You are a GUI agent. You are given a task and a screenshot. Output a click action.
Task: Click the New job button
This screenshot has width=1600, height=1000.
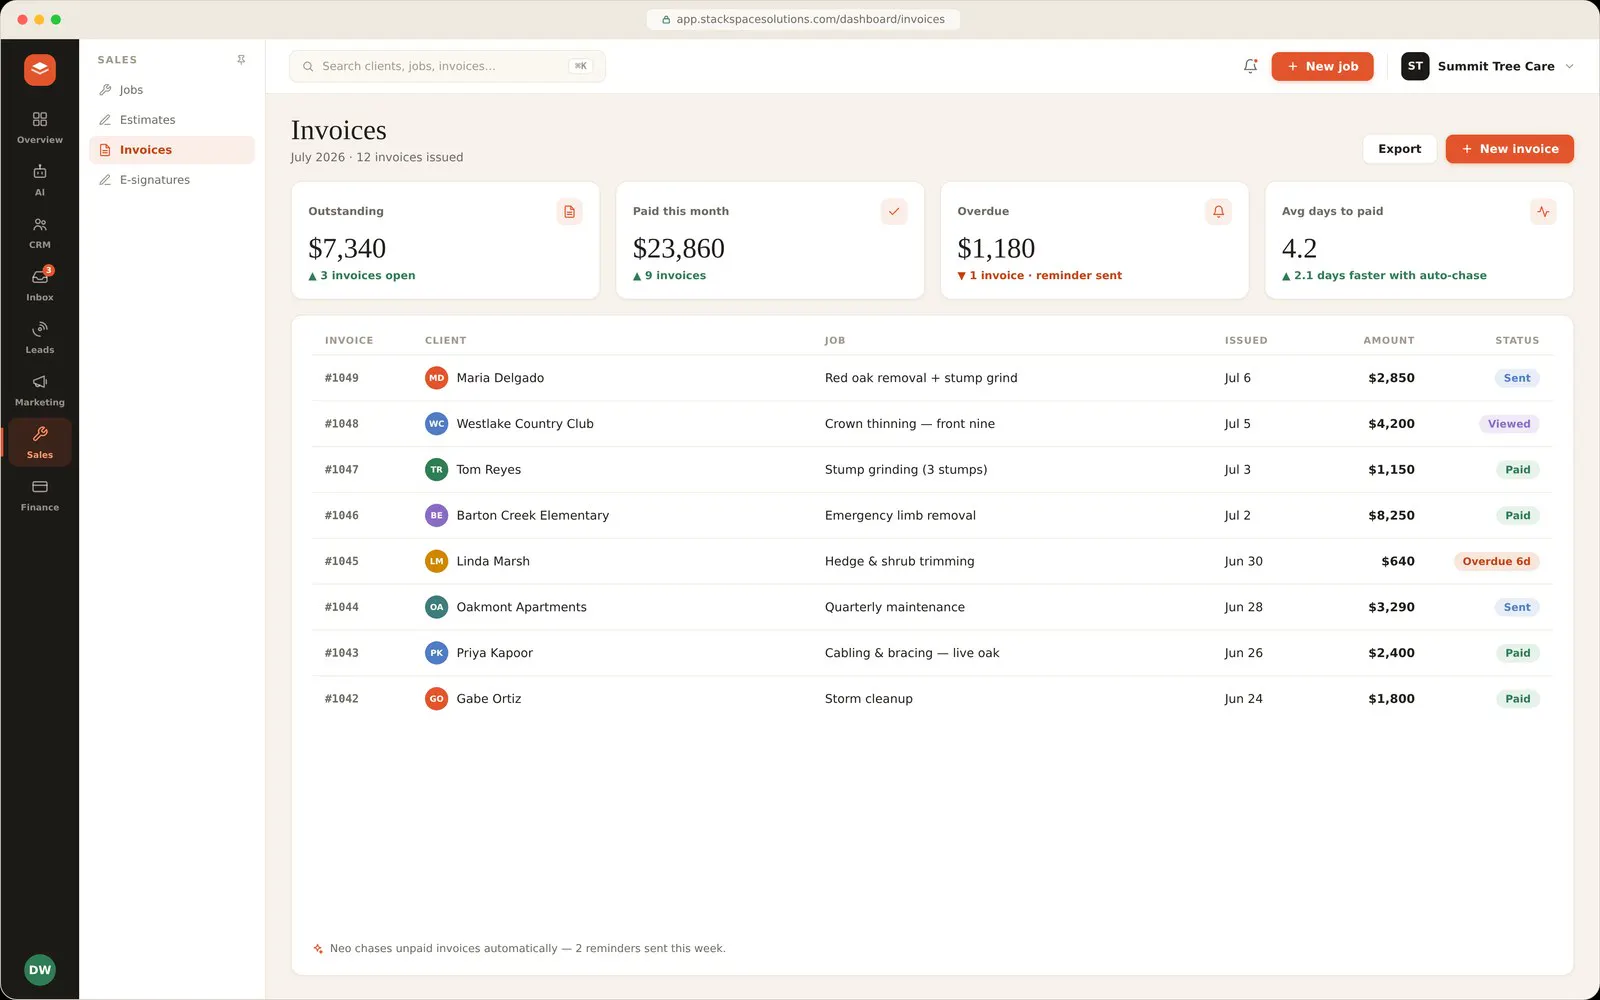[1322, 66]
